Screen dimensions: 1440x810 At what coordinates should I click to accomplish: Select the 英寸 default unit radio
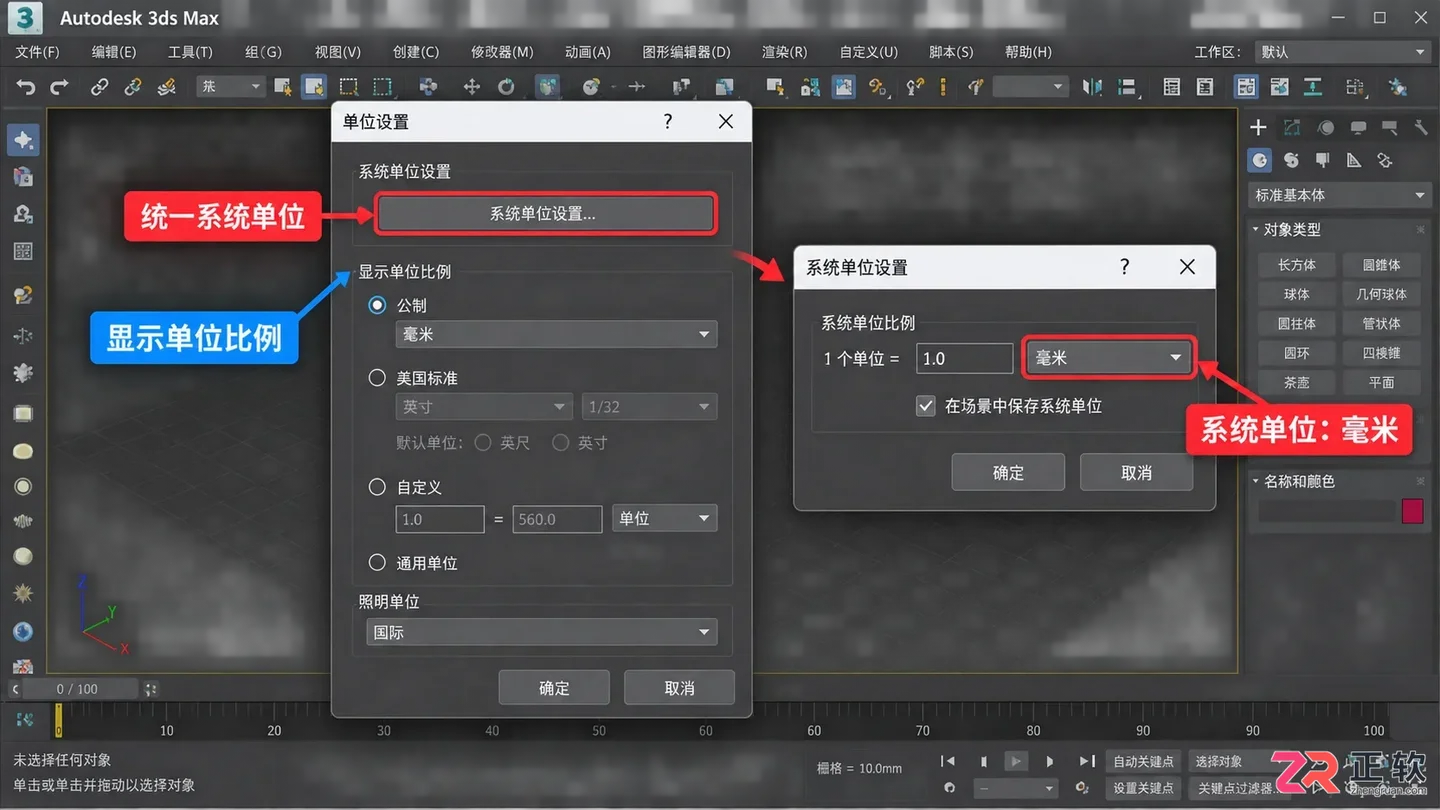560,442
